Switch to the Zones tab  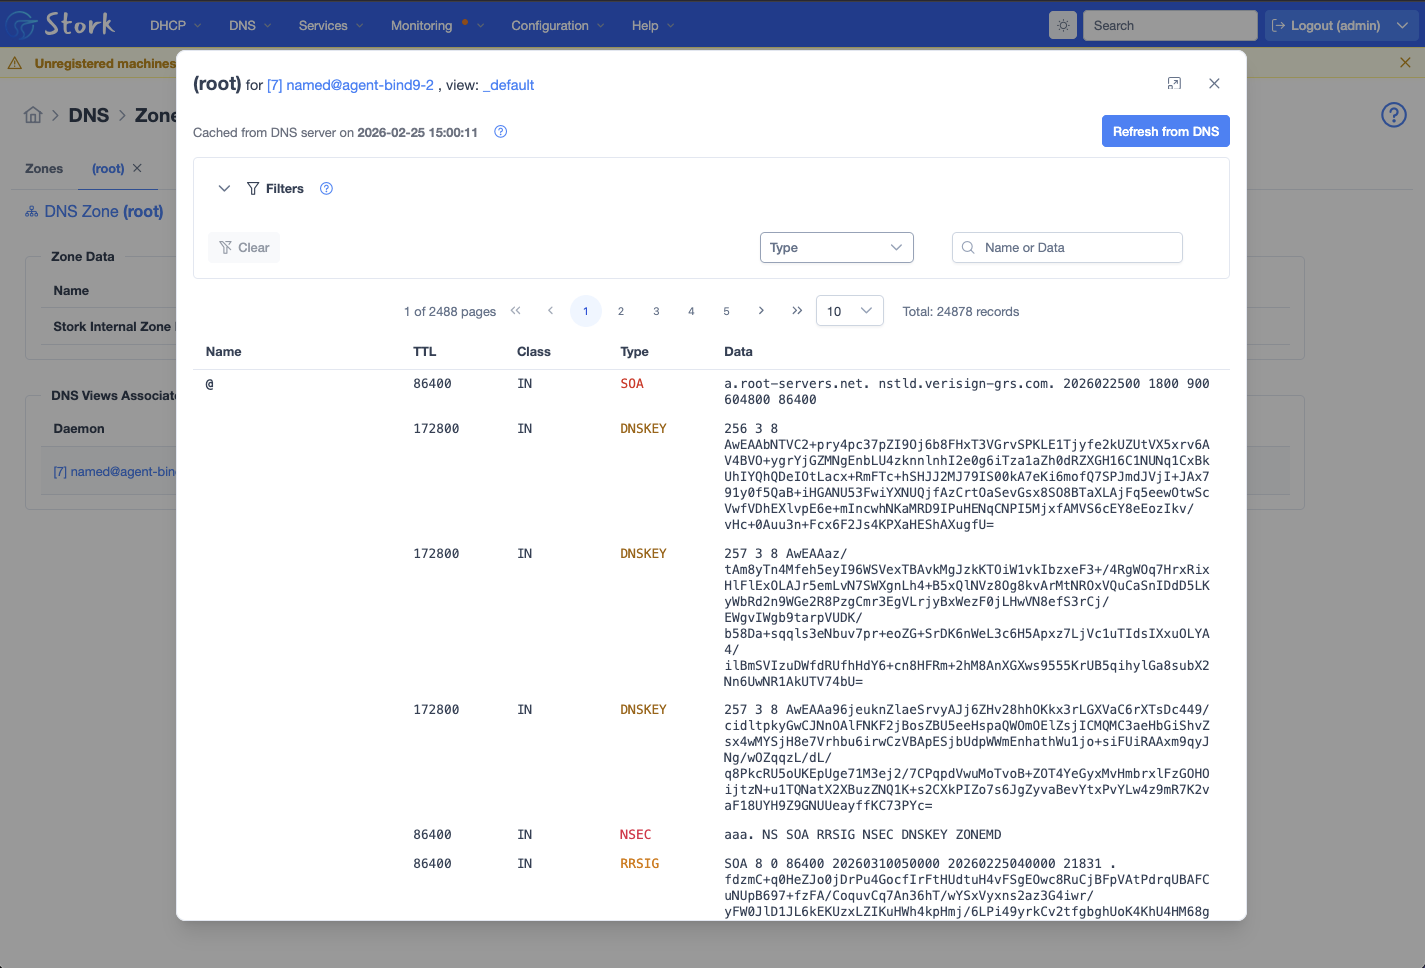point(43,168)
